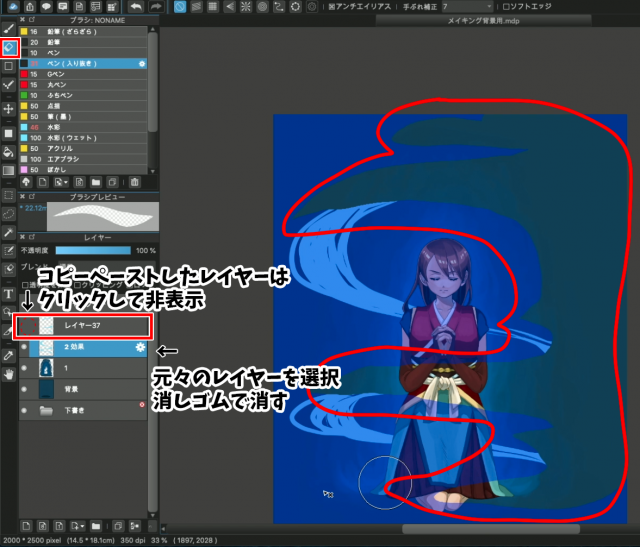The height and width of the screenshot is (547, 640).
Task: Select the Hand tool
Action: pyautogui.click(x=9, y=374)
